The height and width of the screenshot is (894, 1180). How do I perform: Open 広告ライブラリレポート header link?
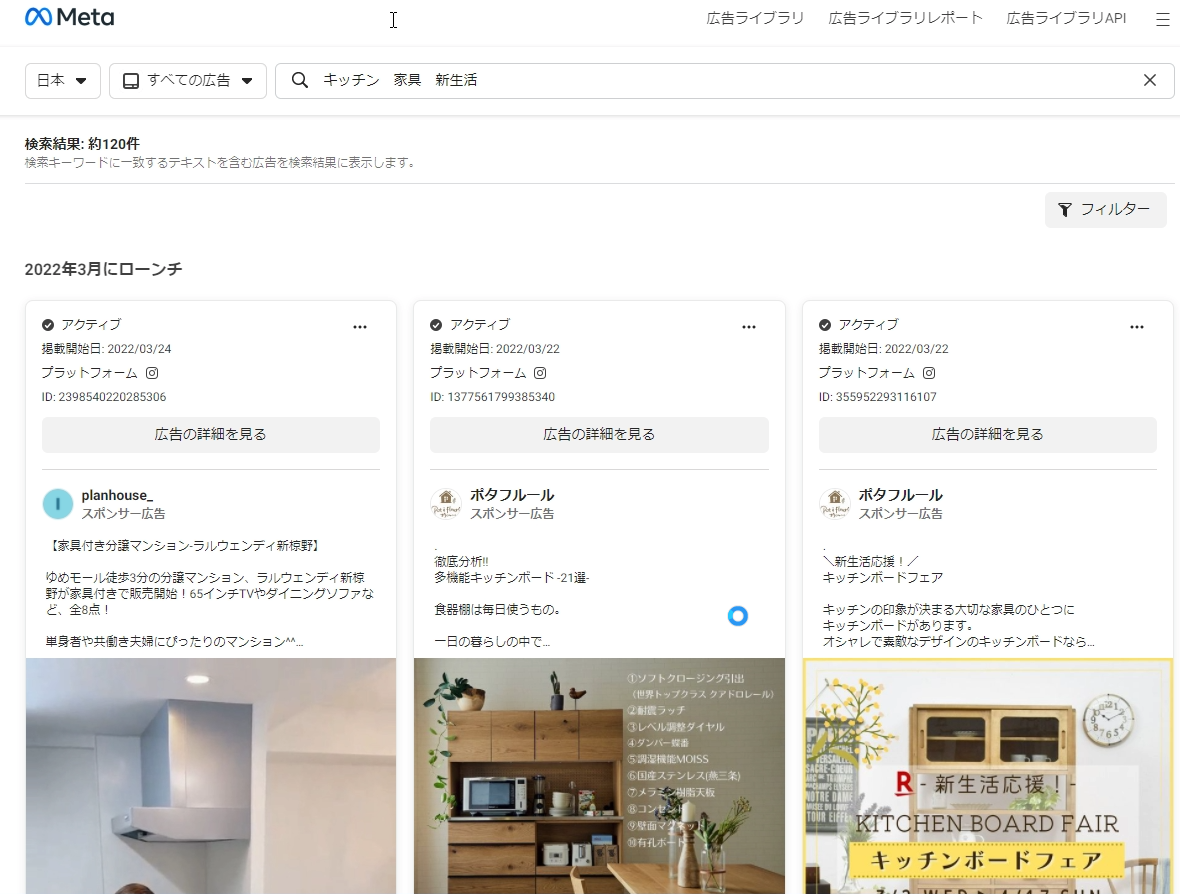point(905,18)
